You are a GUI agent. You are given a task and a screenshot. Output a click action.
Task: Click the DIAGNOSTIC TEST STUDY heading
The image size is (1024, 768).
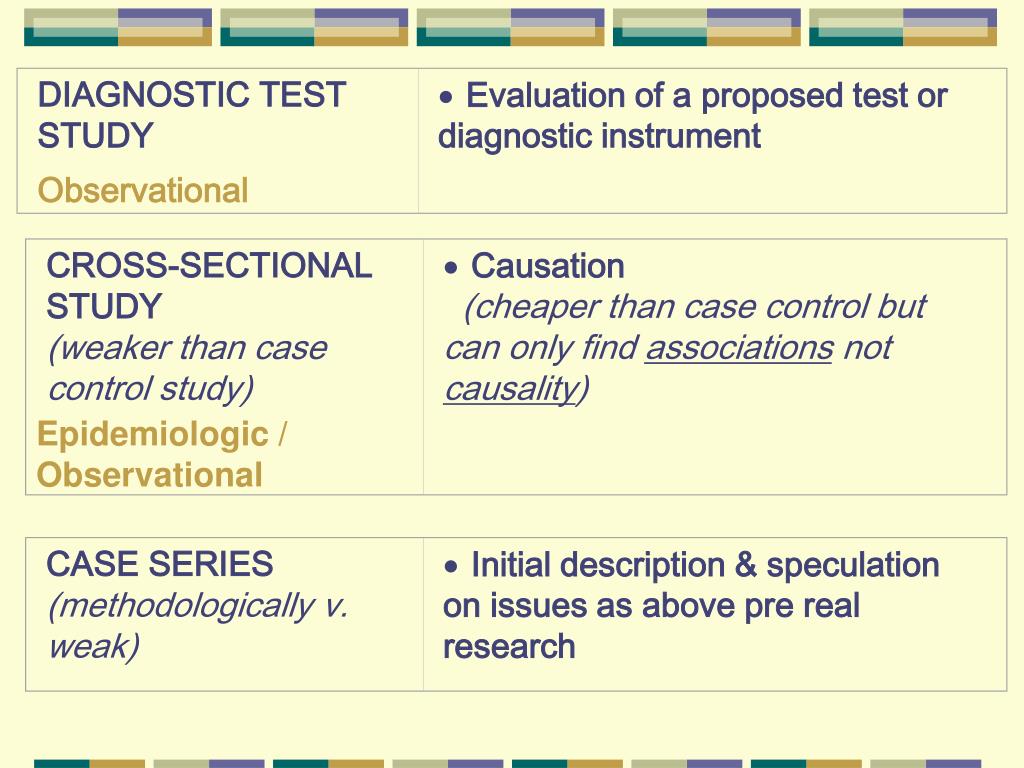click(x=191, y=115)
